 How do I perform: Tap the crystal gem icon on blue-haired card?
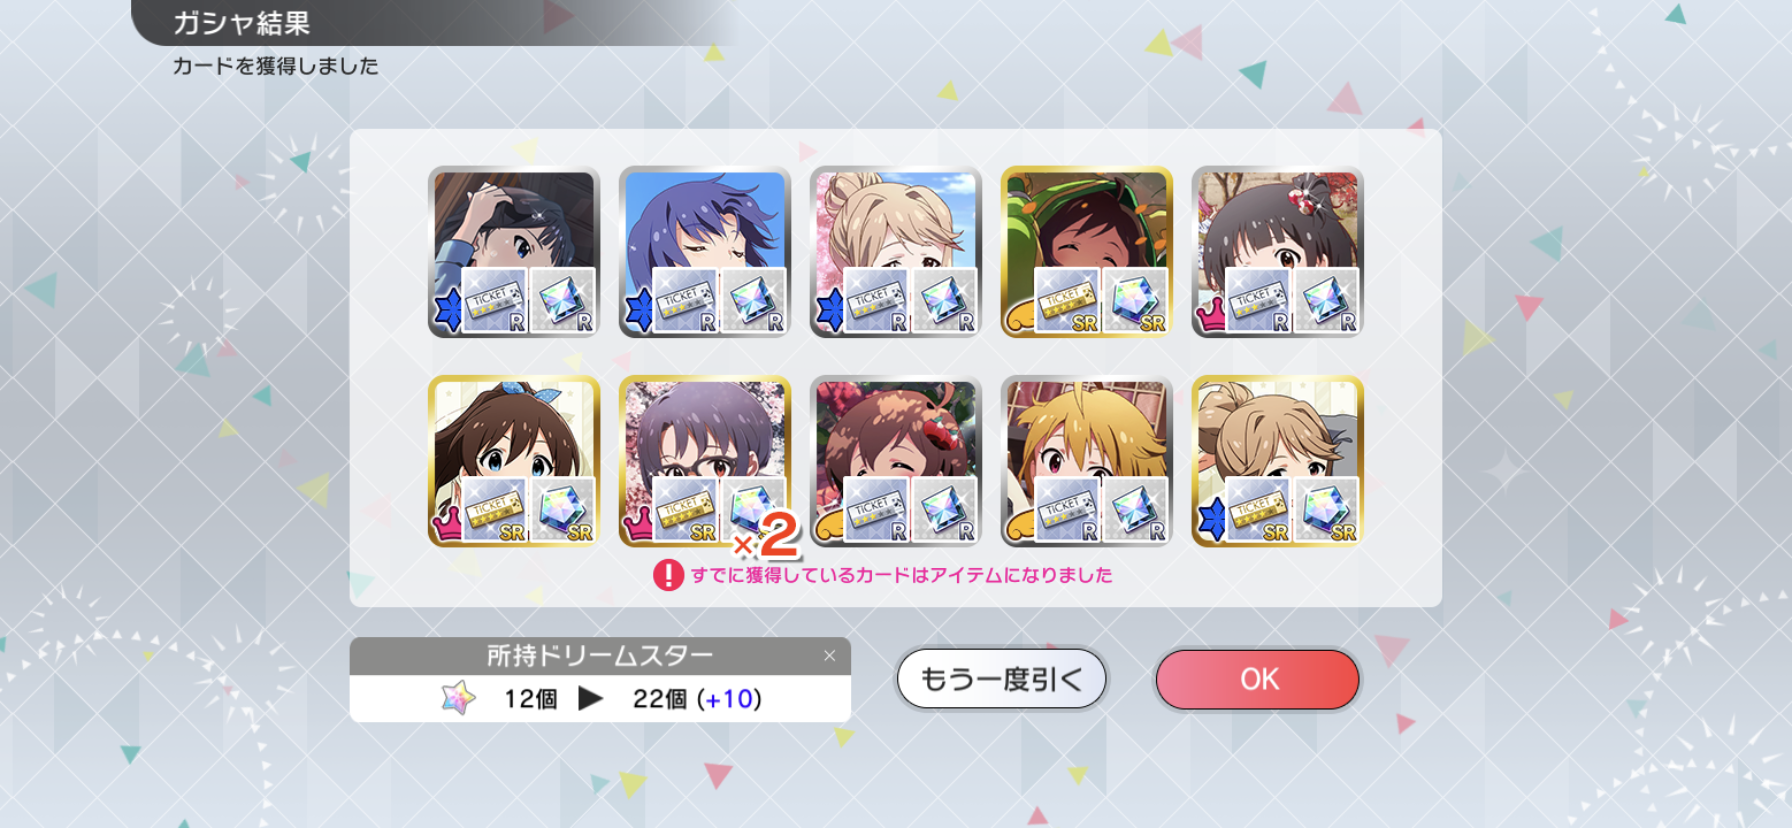[x=753, y=300]
